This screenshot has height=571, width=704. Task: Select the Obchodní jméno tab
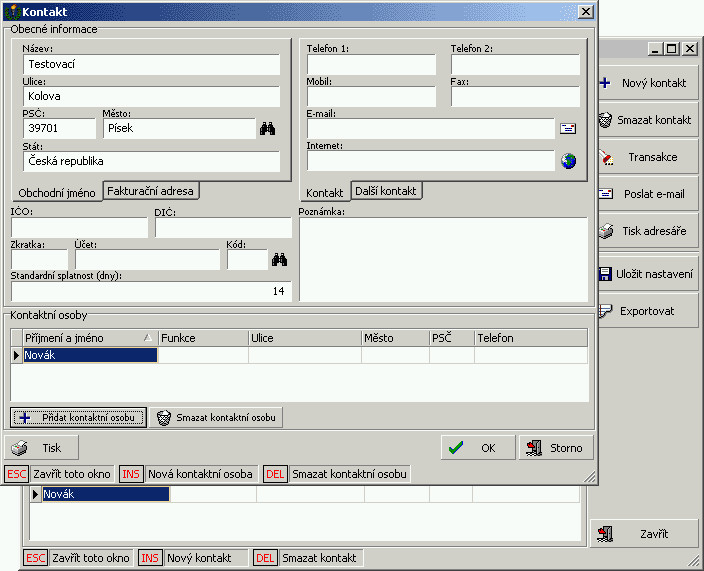click(x=57, y=193)
